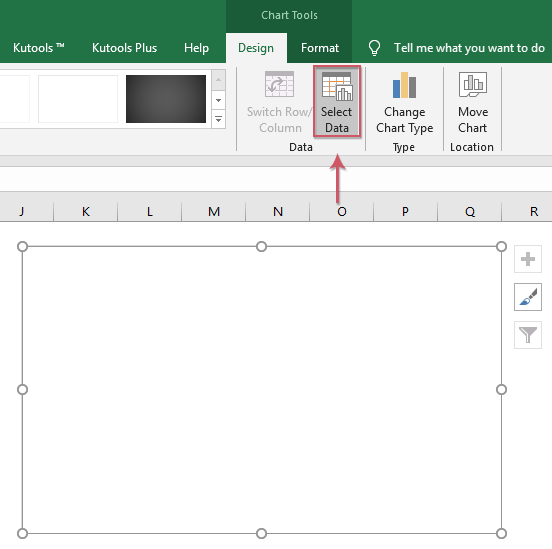Select column K header
Image resolution: width=552 pixels, height=549 pixels.
tap(86, 212)
